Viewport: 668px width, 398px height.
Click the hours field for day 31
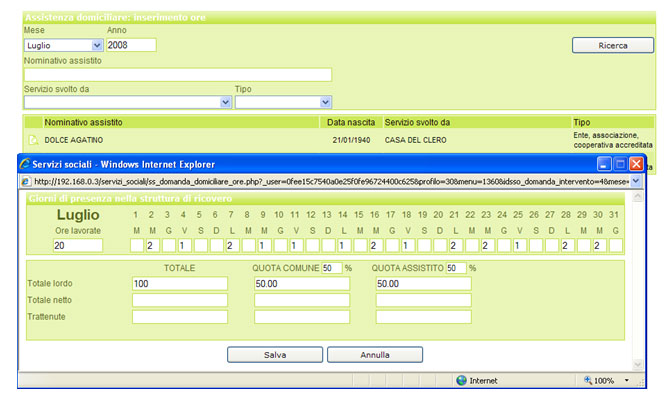[x=616, y=245]
